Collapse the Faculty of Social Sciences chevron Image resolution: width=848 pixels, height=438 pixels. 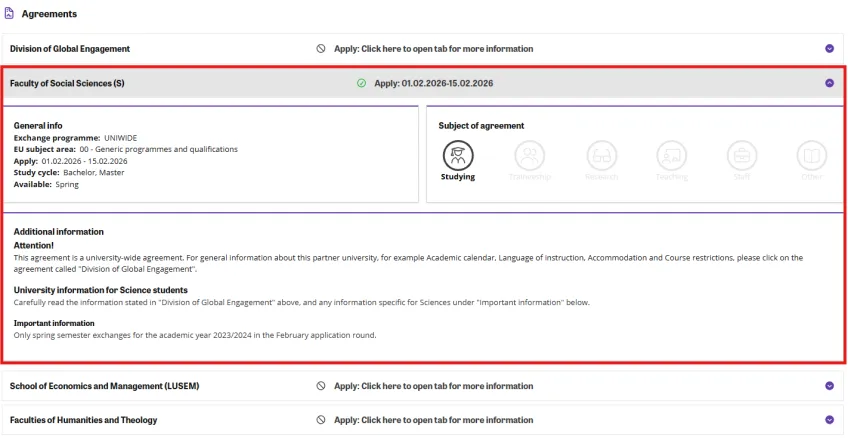click(x=829, y=83)
